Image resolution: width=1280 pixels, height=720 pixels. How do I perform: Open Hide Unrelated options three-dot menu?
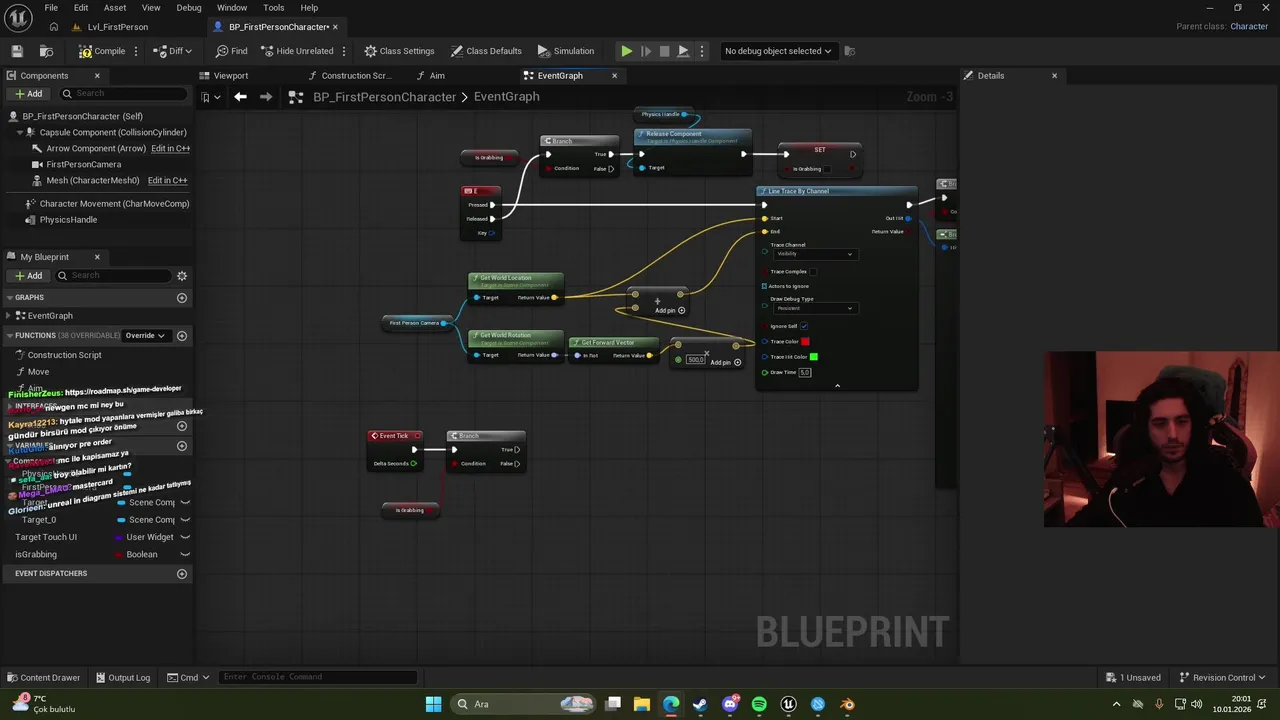pyautogui.click(x=344, y=51)
